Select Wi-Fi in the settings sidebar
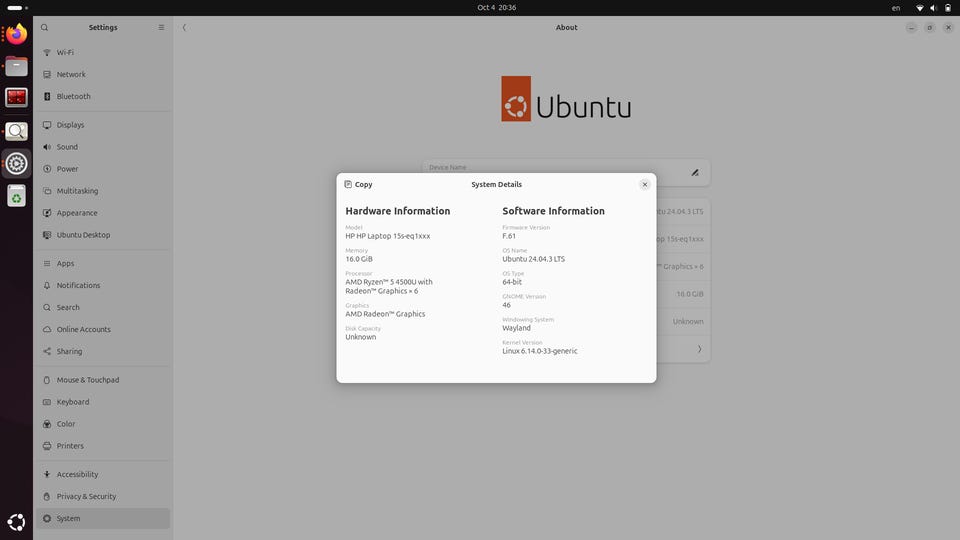The width and height of the screenshot is (960, 540). (103, 53)
